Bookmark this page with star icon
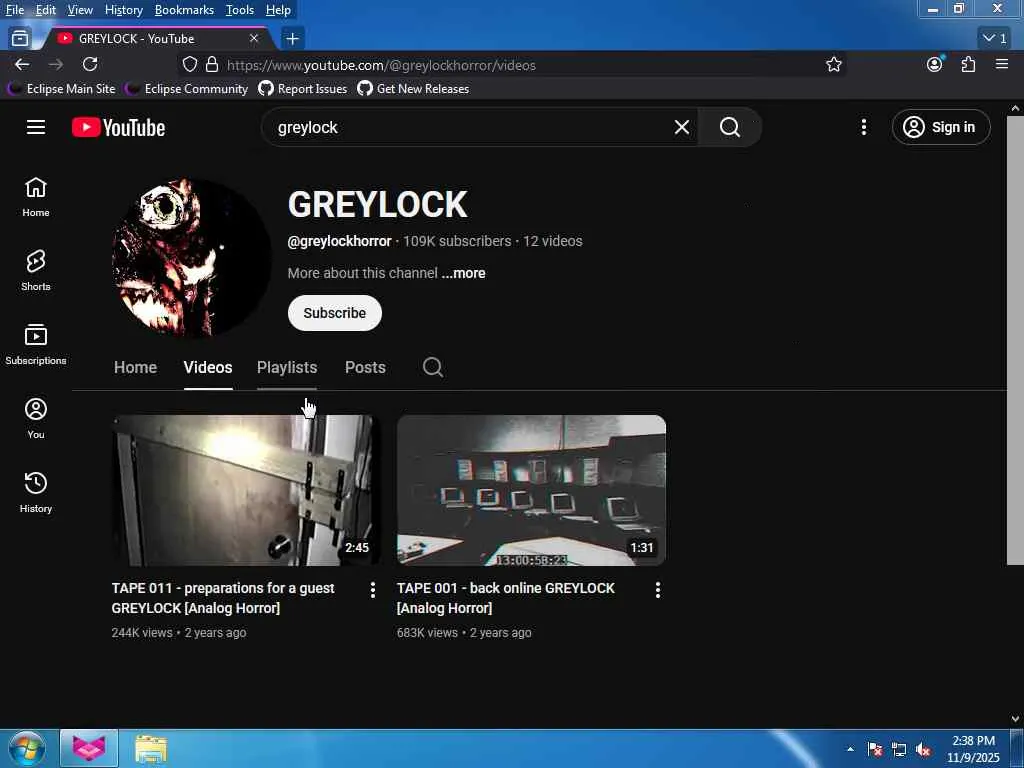This screenshot has width=1024, height=768. (x=833, y=65)
